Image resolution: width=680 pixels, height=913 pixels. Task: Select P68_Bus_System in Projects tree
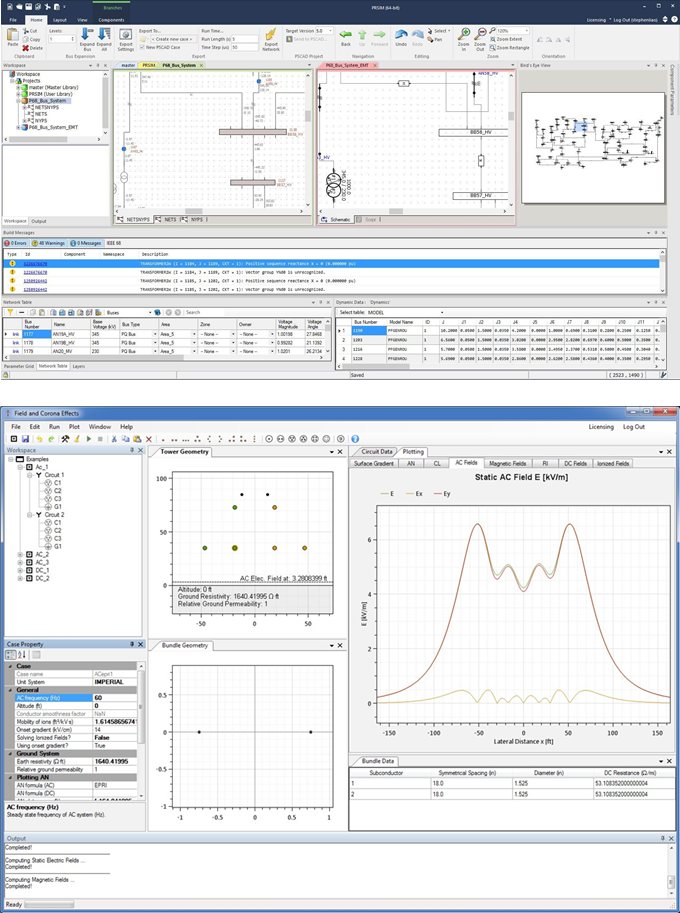coord(48,101)
